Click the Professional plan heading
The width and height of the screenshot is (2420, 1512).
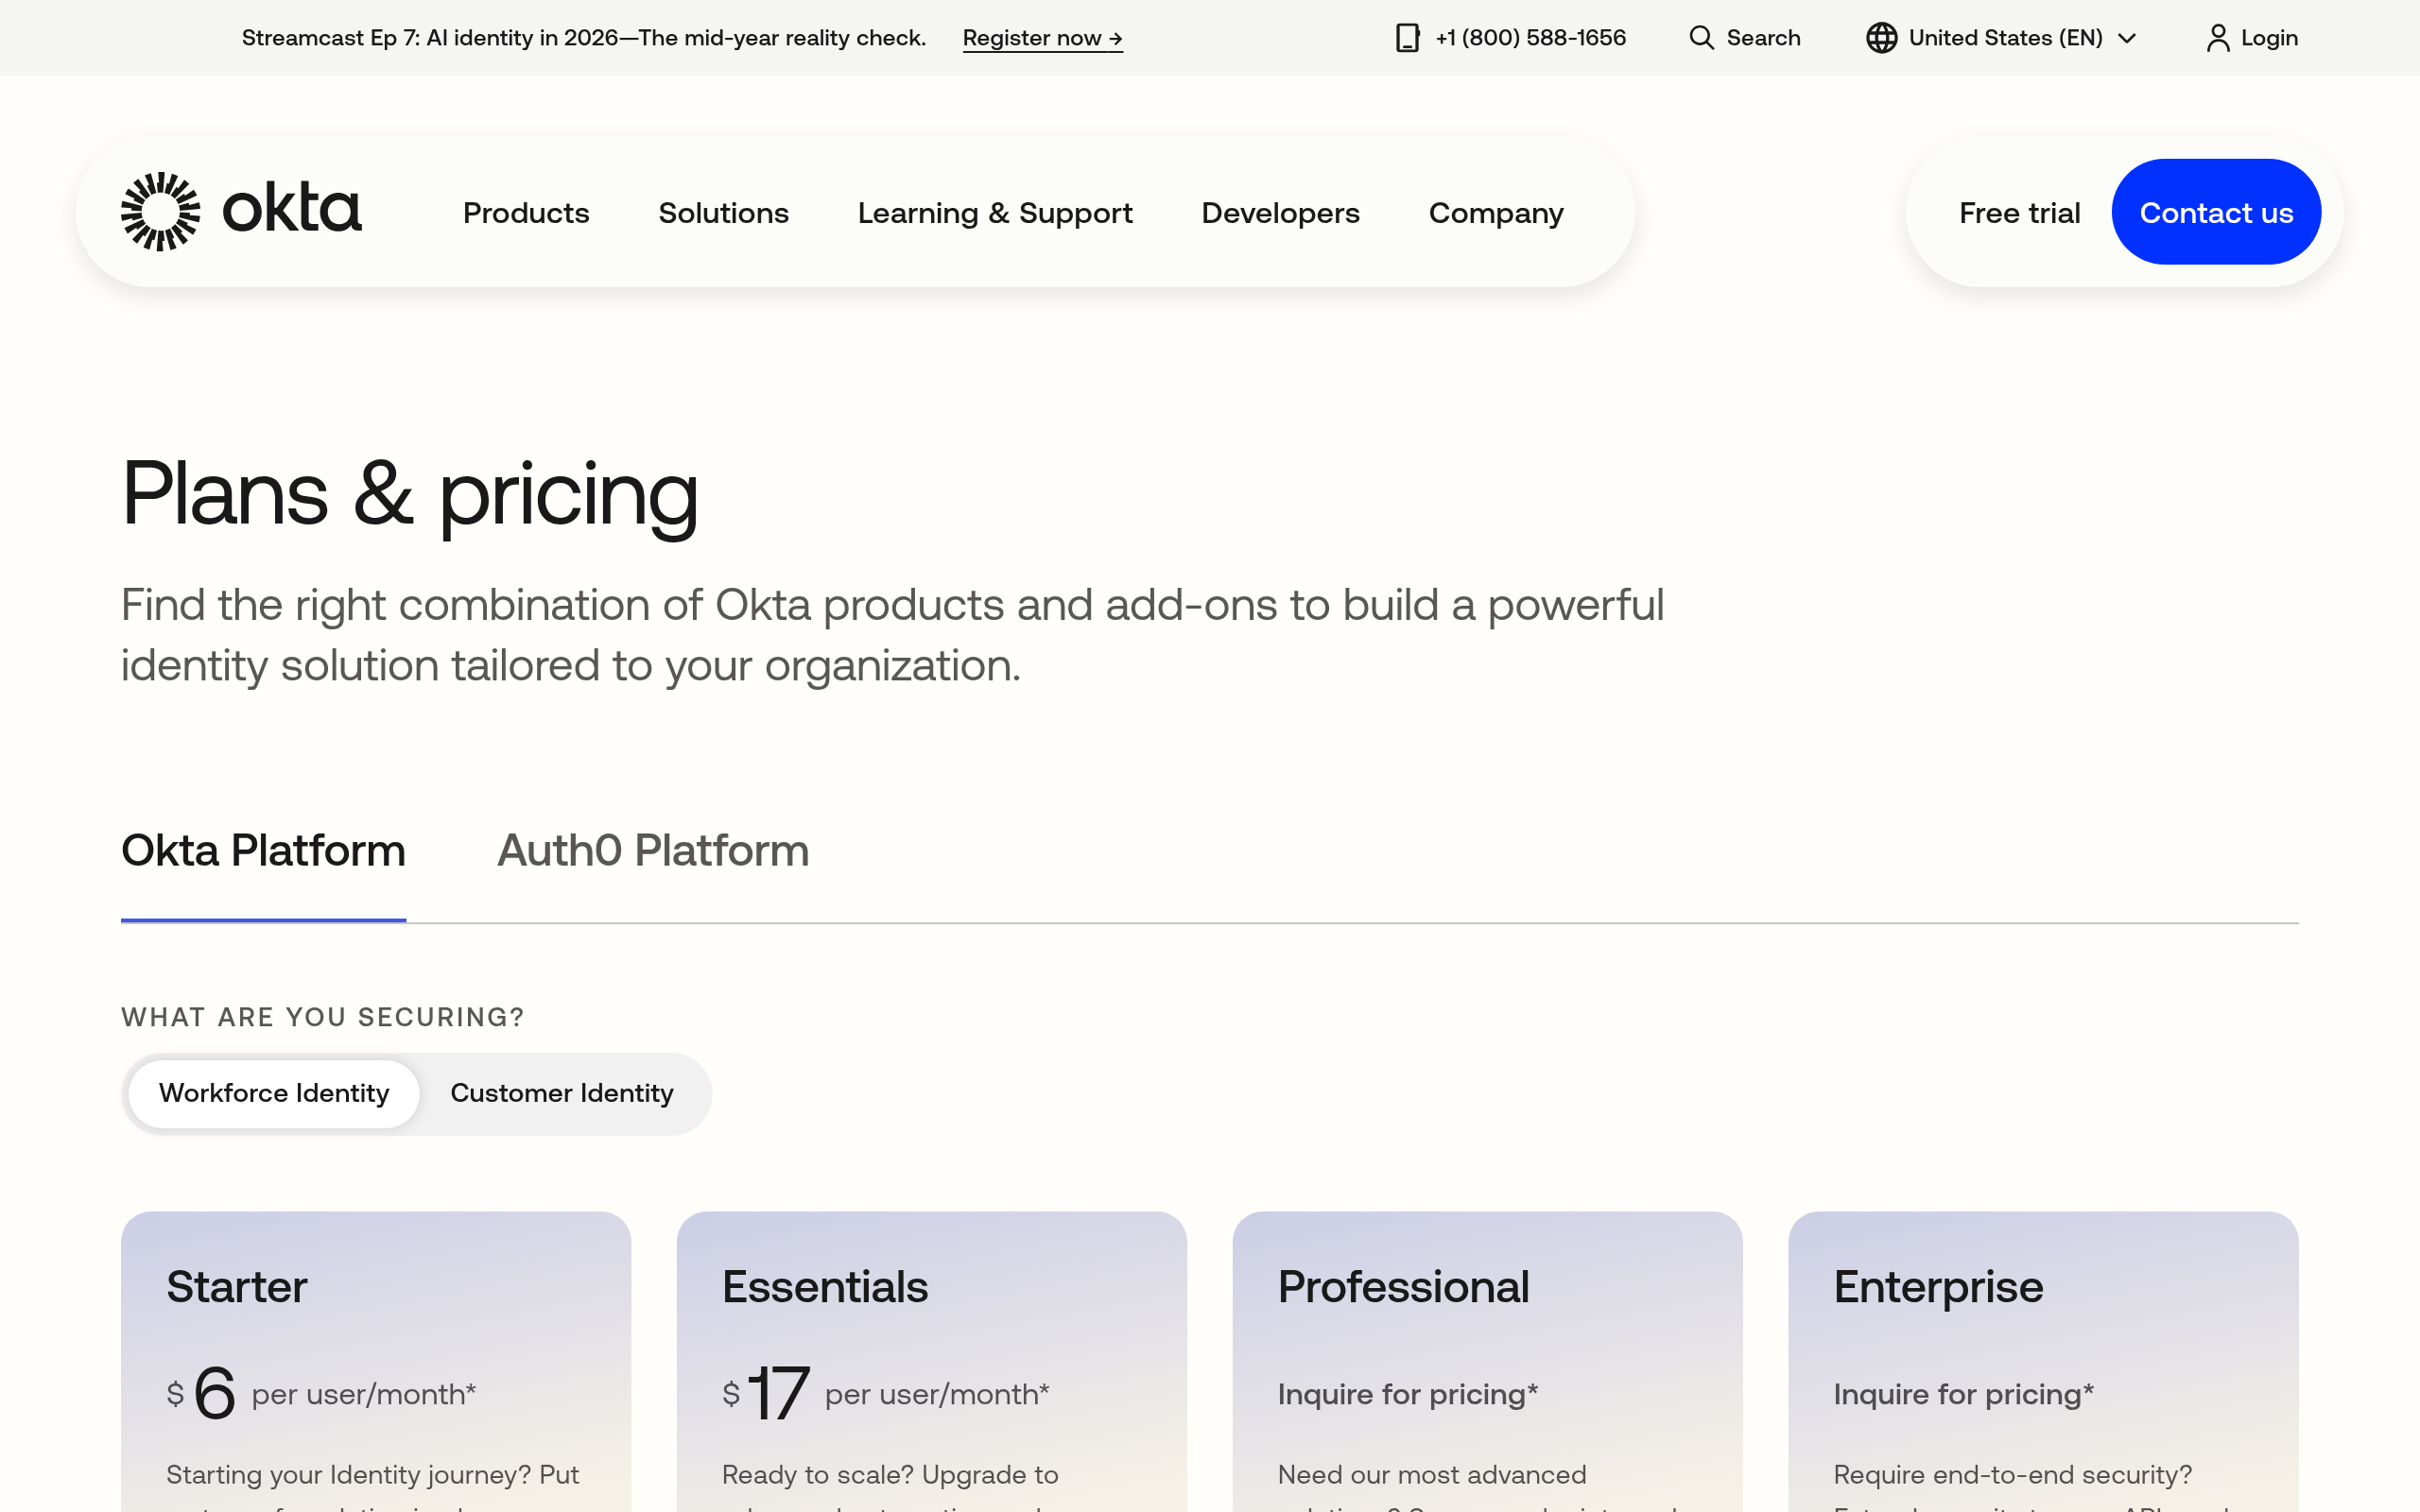tap(1404, 1286)
